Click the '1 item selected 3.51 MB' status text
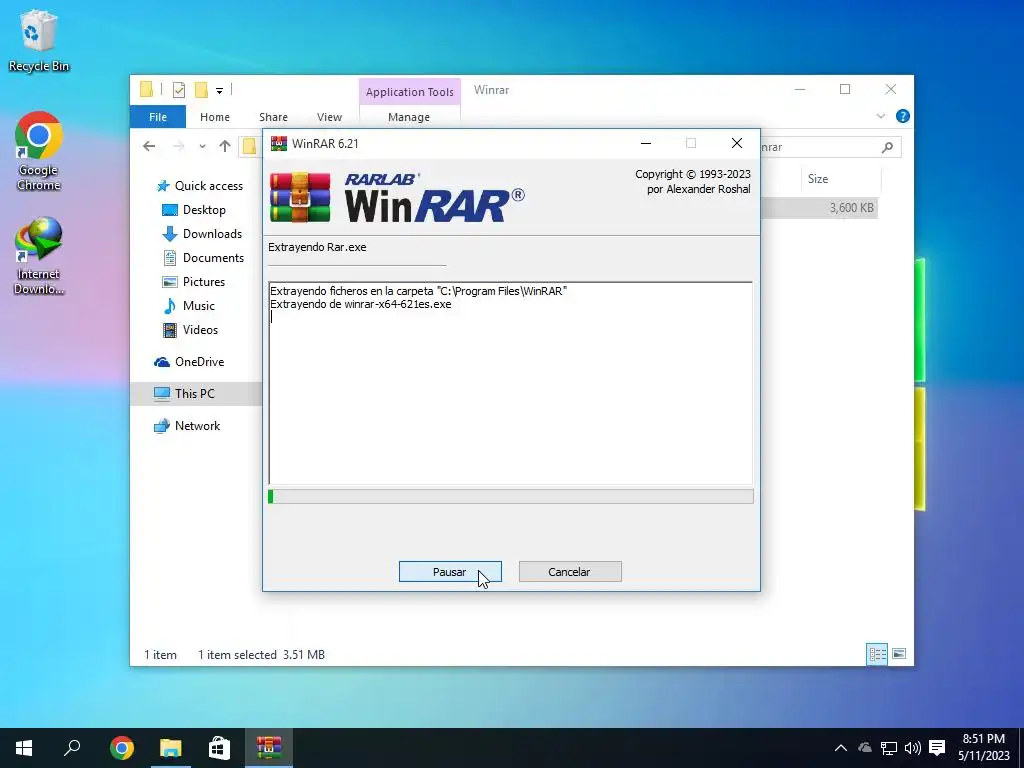Viewport: 1024px width, 768px height. pos(261,654)
